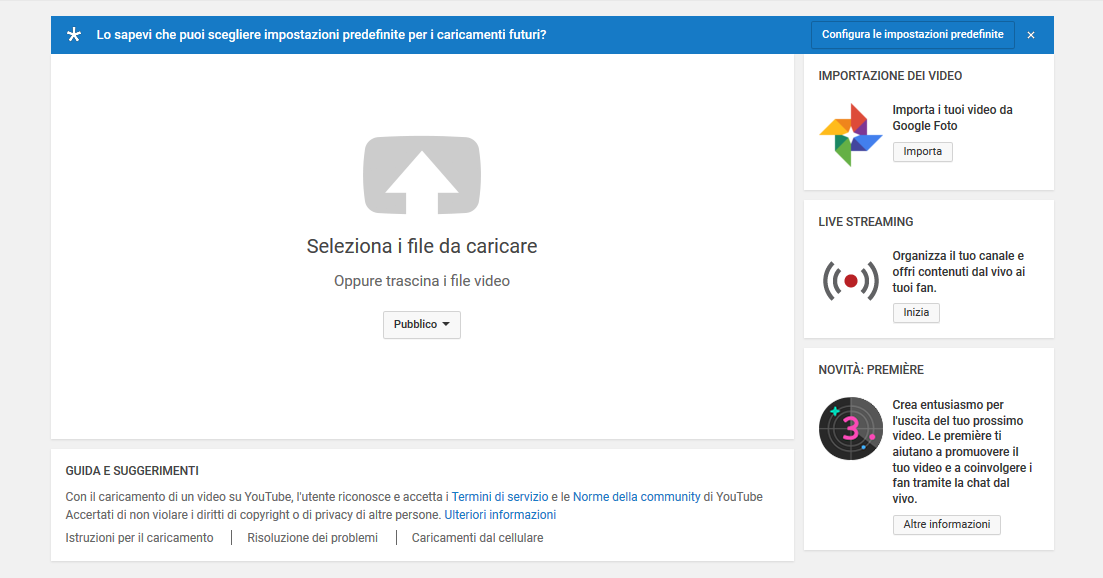Start live streaming with the Inizia button
This screenshot has height=578, width=1103.
tap(915, 313)
